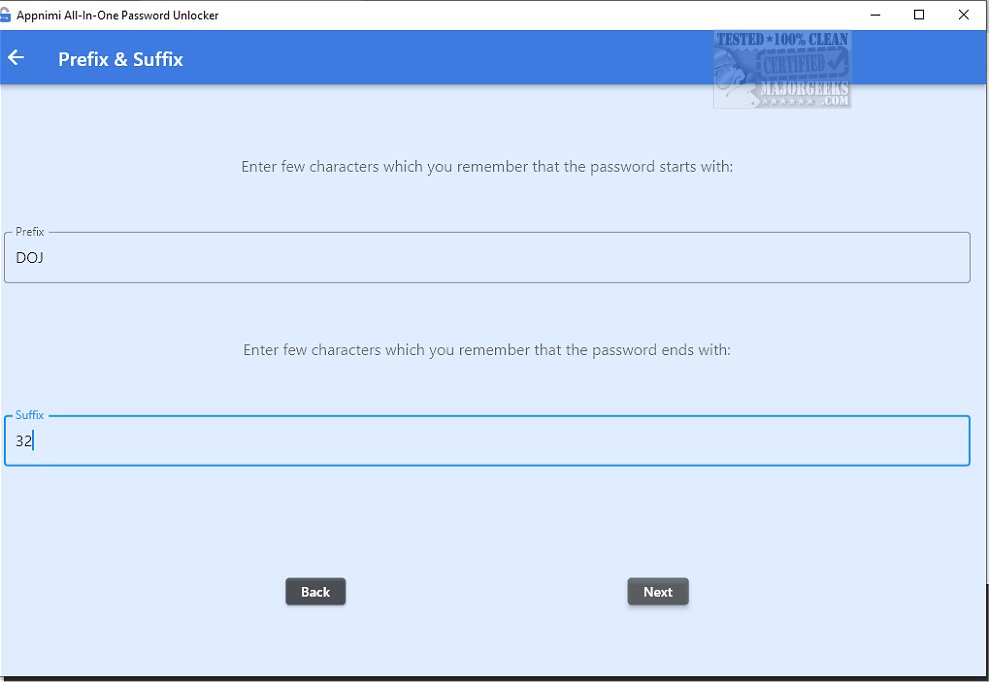Click the Prefix field label
The height and width of the screenshot is (682, 989).
(x=30, y=232)
